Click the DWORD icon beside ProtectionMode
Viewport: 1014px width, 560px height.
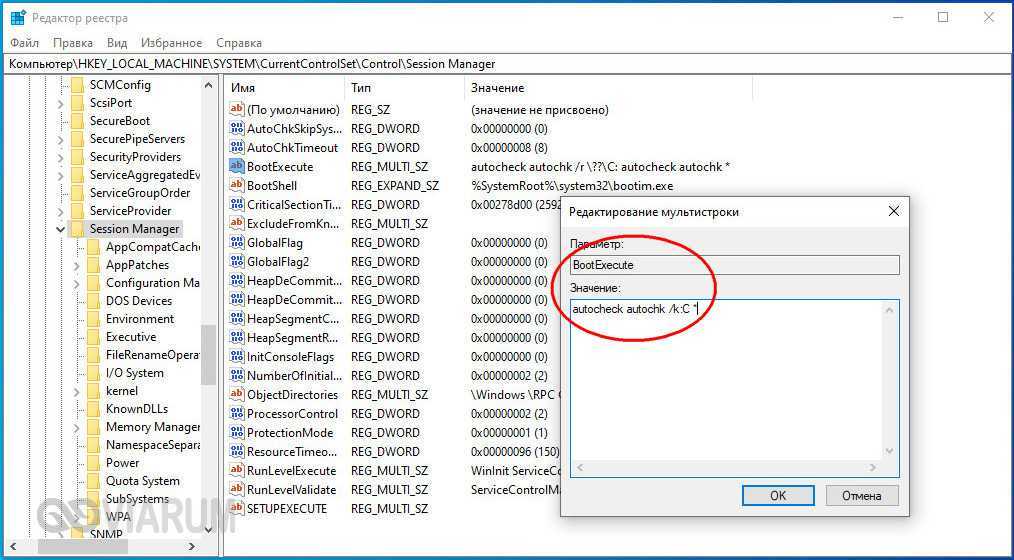point(237,433)
